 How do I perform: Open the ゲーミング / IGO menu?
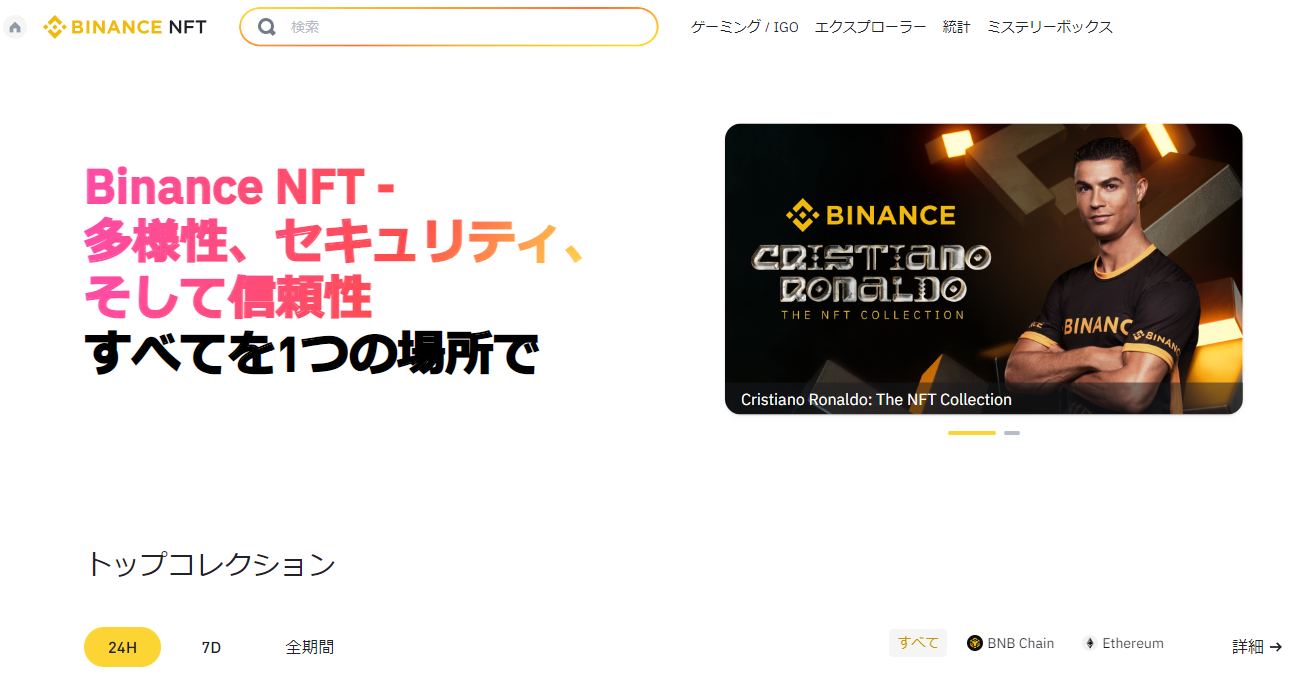745,27
